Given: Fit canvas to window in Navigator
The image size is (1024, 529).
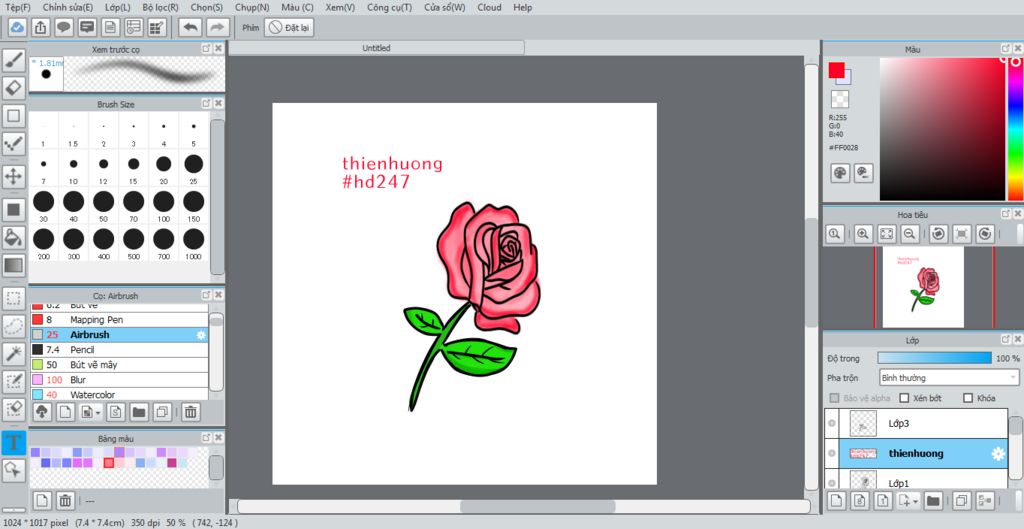Looking at the screenshot, I should click(886, 234).
